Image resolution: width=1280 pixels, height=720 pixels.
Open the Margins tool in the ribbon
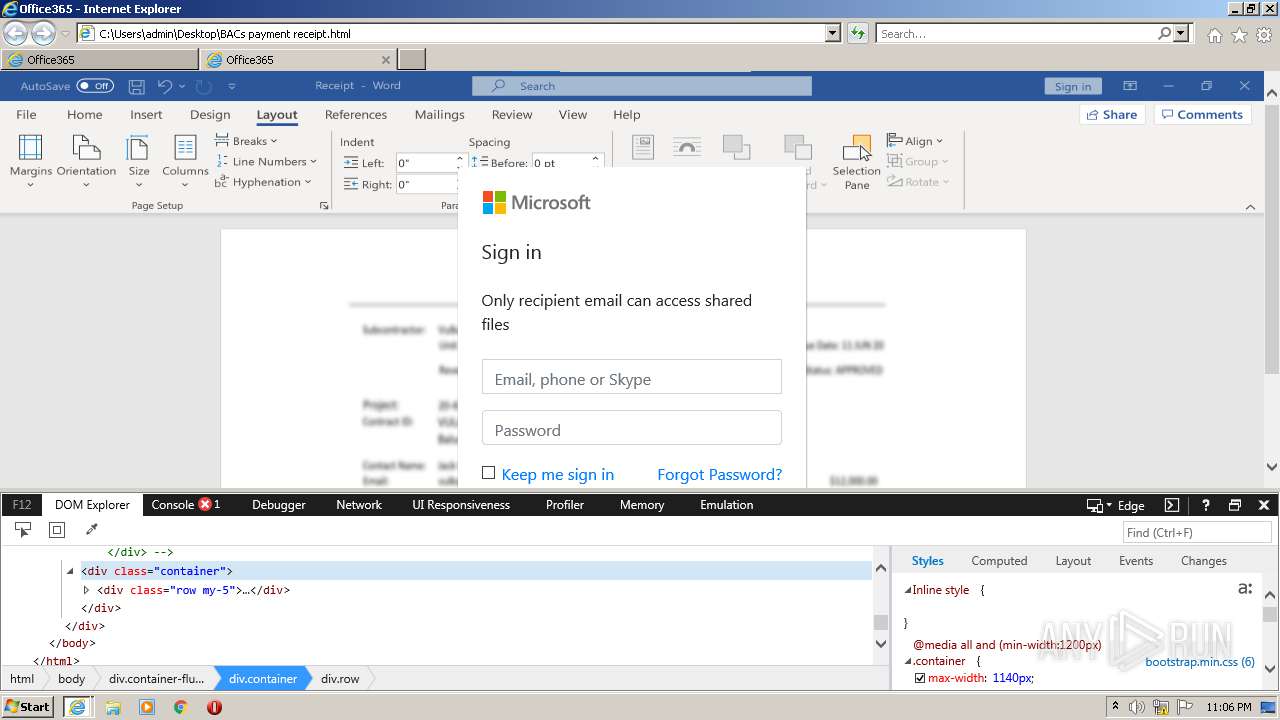pyautogui.click(x=31, y=161)
